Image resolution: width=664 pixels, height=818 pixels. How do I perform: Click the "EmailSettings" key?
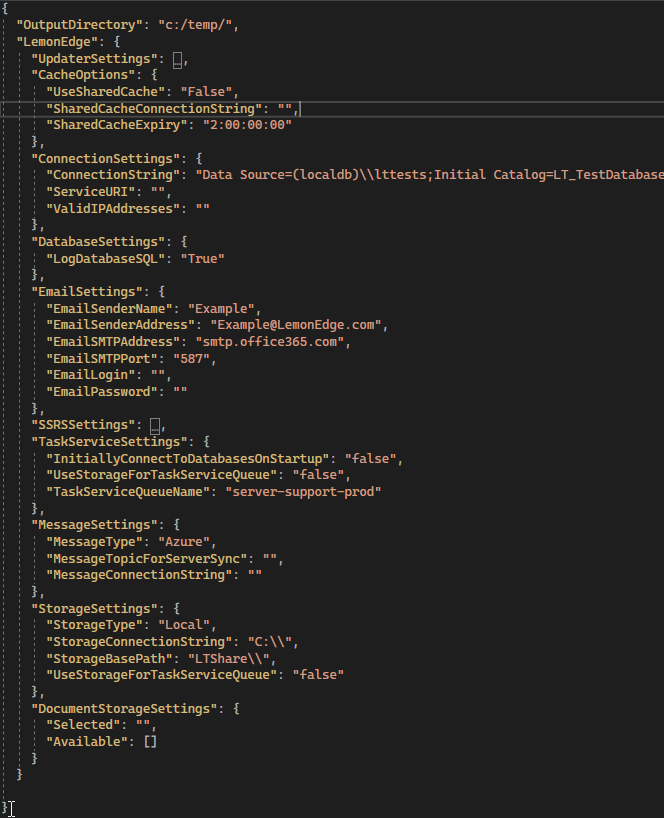[x=87, y=292]
